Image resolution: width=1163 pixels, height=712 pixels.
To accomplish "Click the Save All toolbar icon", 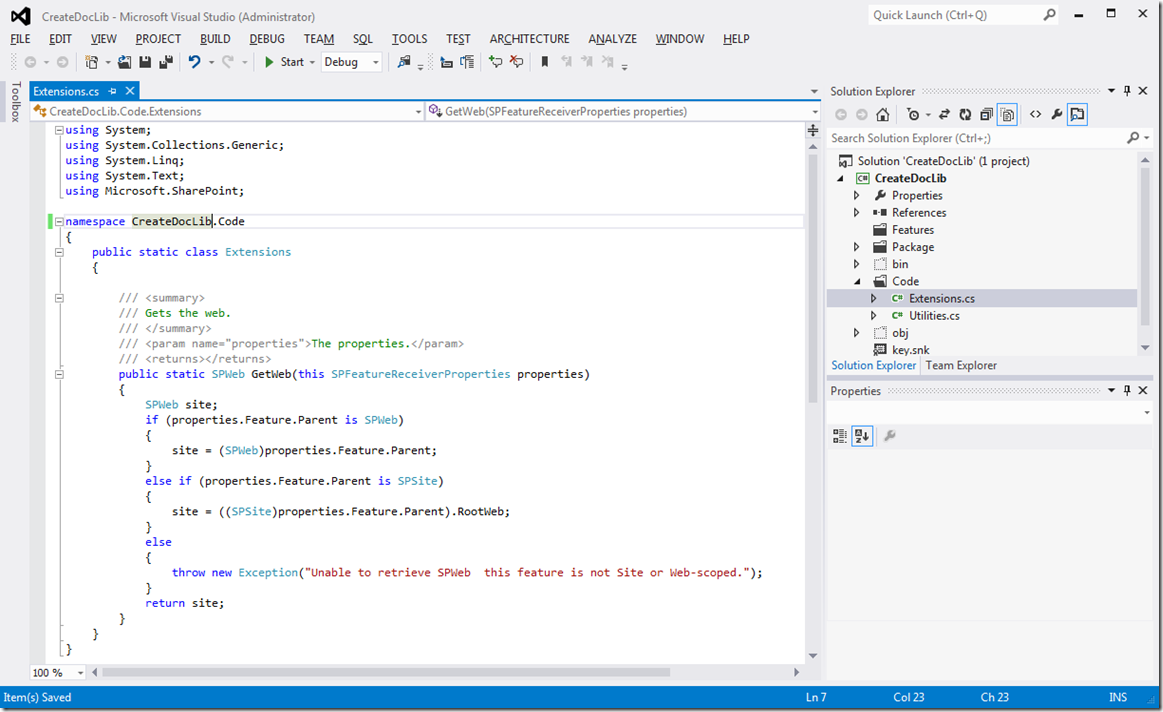I will [x=166, y=62].
